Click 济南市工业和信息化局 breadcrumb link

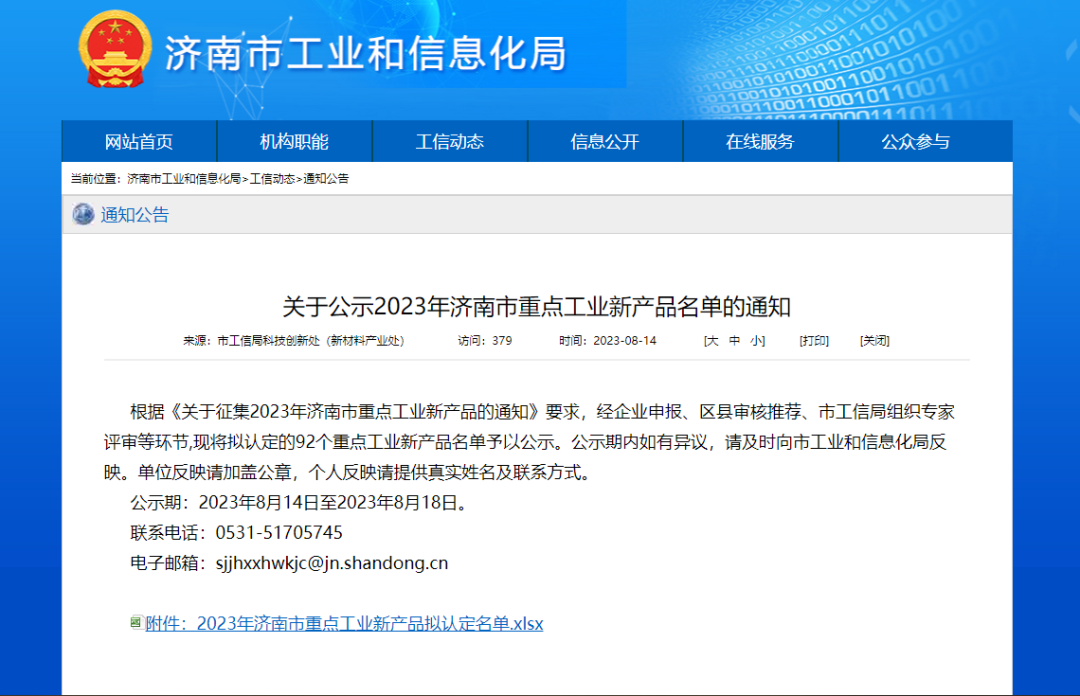pyautogui.click(x=184, y=179)
